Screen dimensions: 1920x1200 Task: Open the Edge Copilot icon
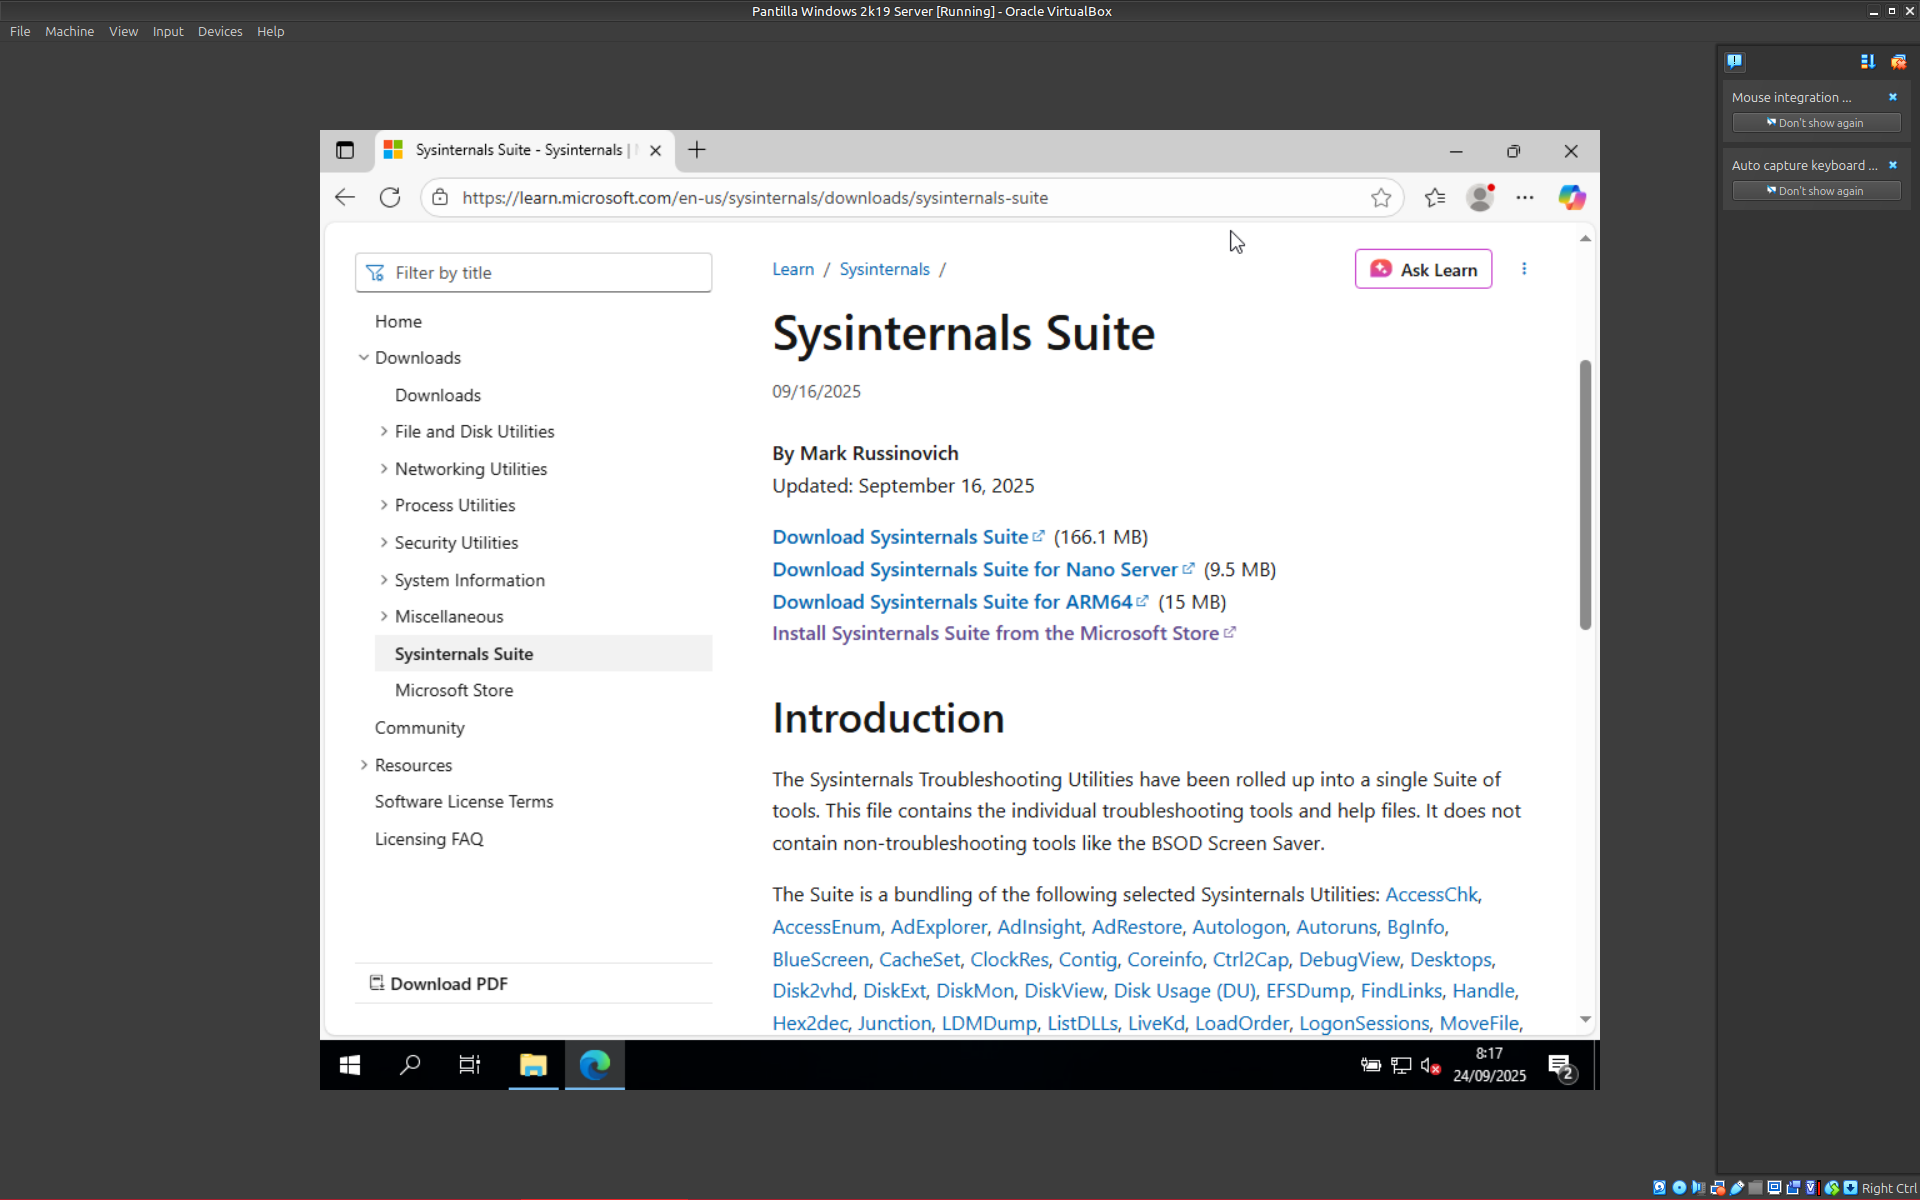(x=1571, y=197)
